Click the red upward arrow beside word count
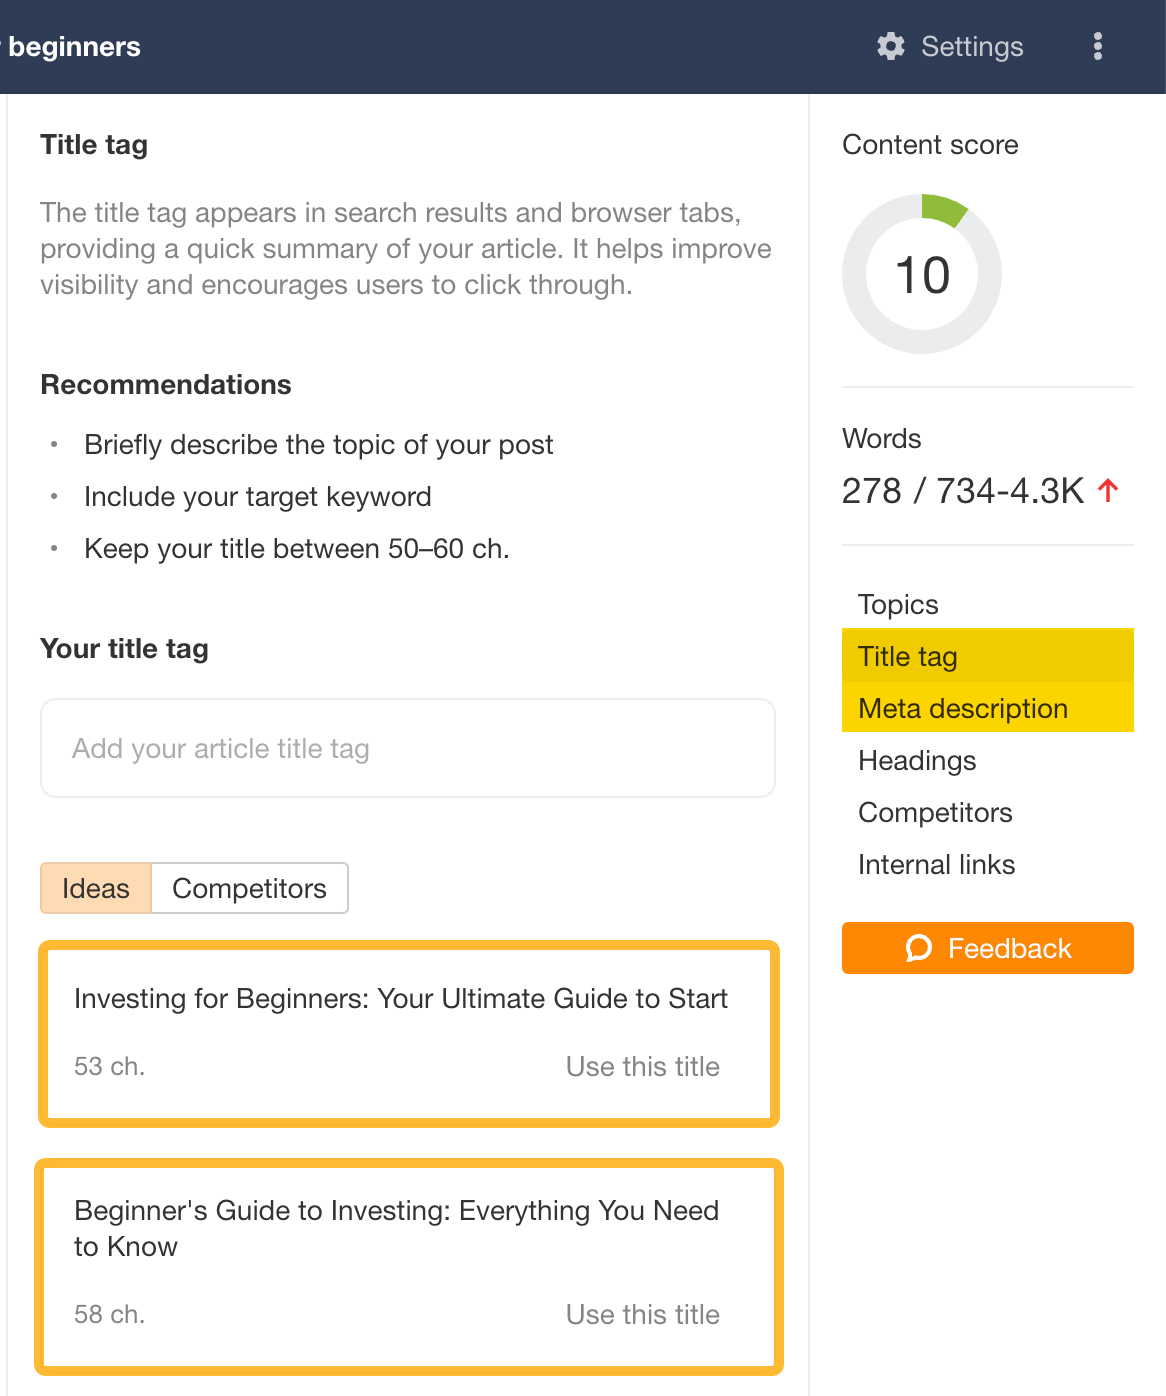Viewport: 1166px width, 1396px height. pos(1108,489)
